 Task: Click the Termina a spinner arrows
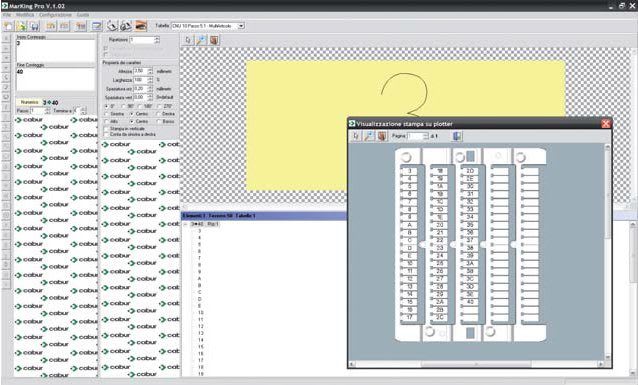[84, 111]
